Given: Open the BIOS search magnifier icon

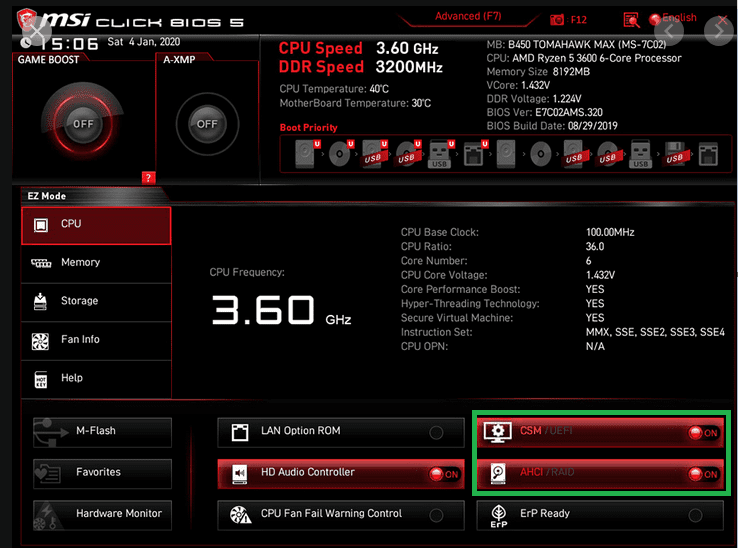Looking at the screenshot, I should [631, 20].
